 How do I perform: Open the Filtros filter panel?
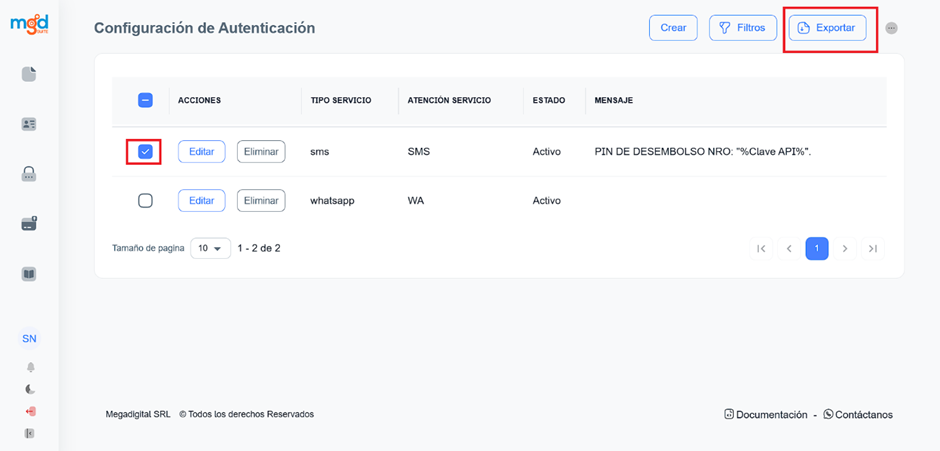(743, 28)
